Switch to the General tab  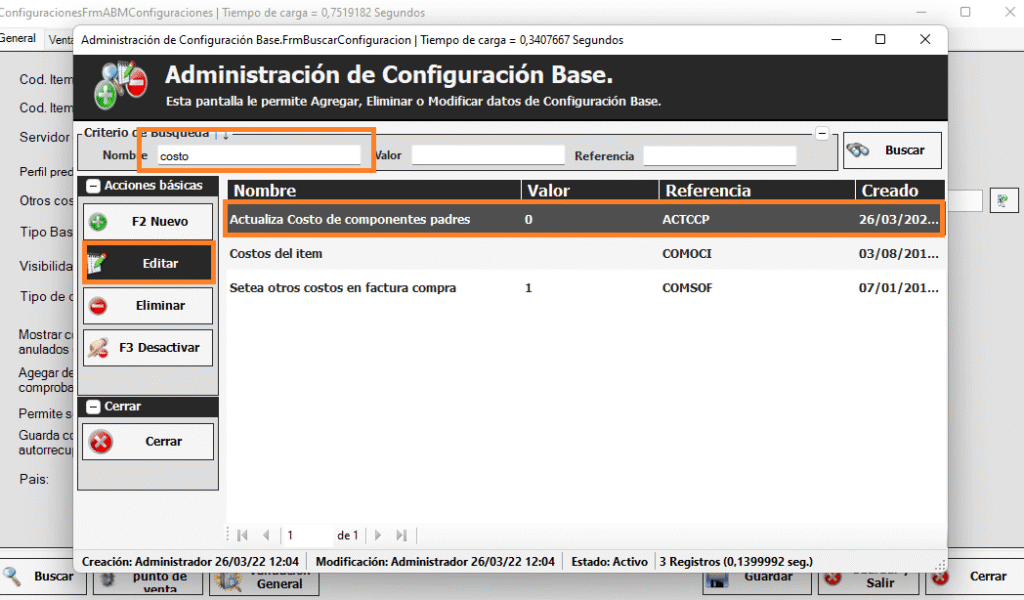18,38
